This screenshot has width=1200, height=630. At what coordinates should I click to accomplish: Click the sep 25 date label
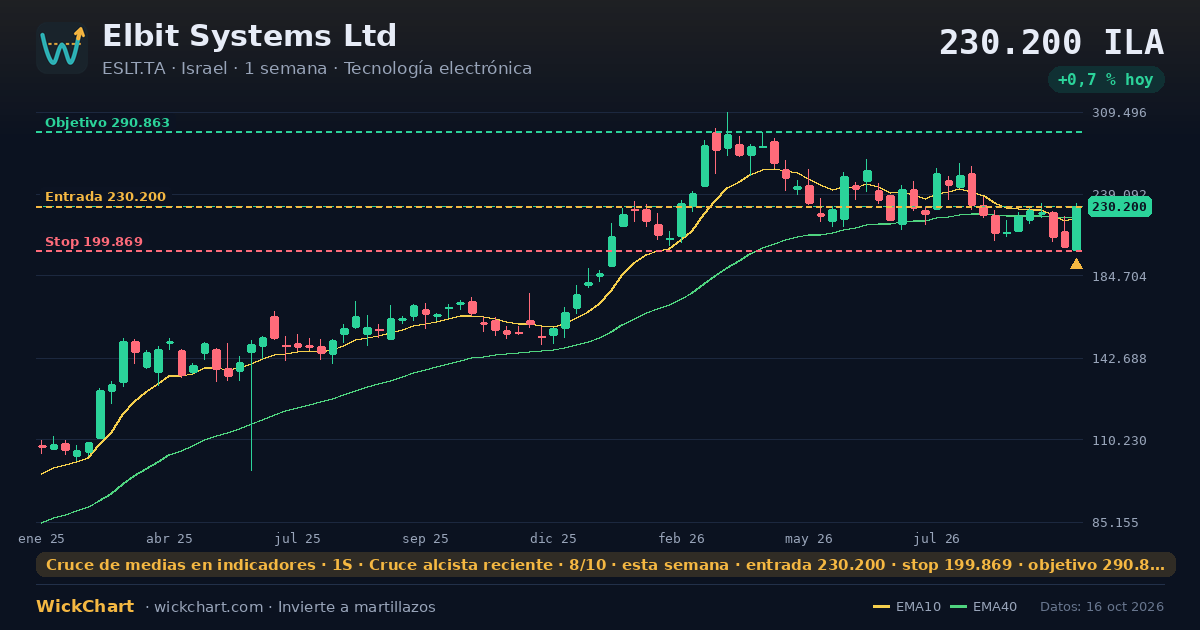pyautogui.click(x=426, y=538)
